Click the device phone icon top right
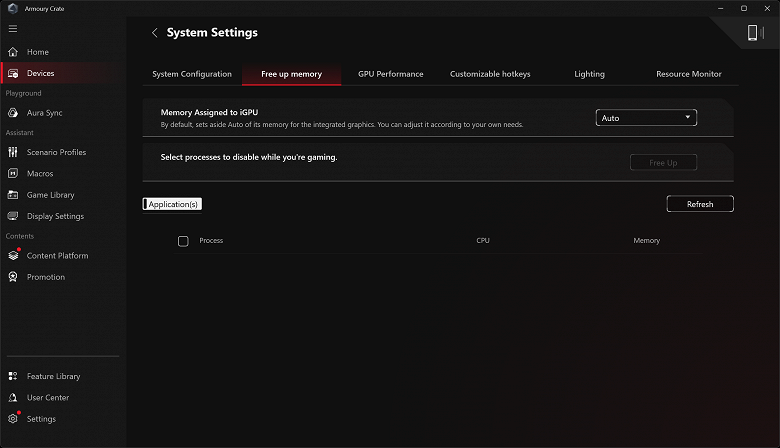Viewport: 780px width, 448px height. [753, 33]
